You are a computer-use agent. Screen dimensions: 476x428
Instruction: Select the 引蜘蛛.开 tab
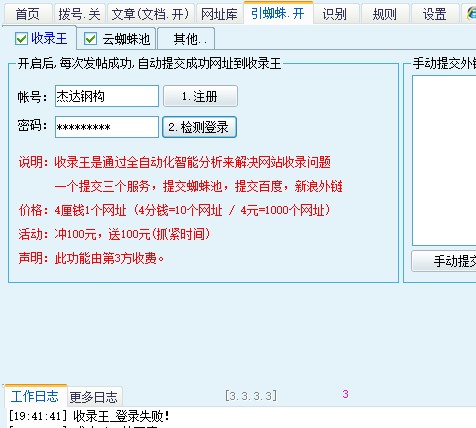[x=278, y=13]
